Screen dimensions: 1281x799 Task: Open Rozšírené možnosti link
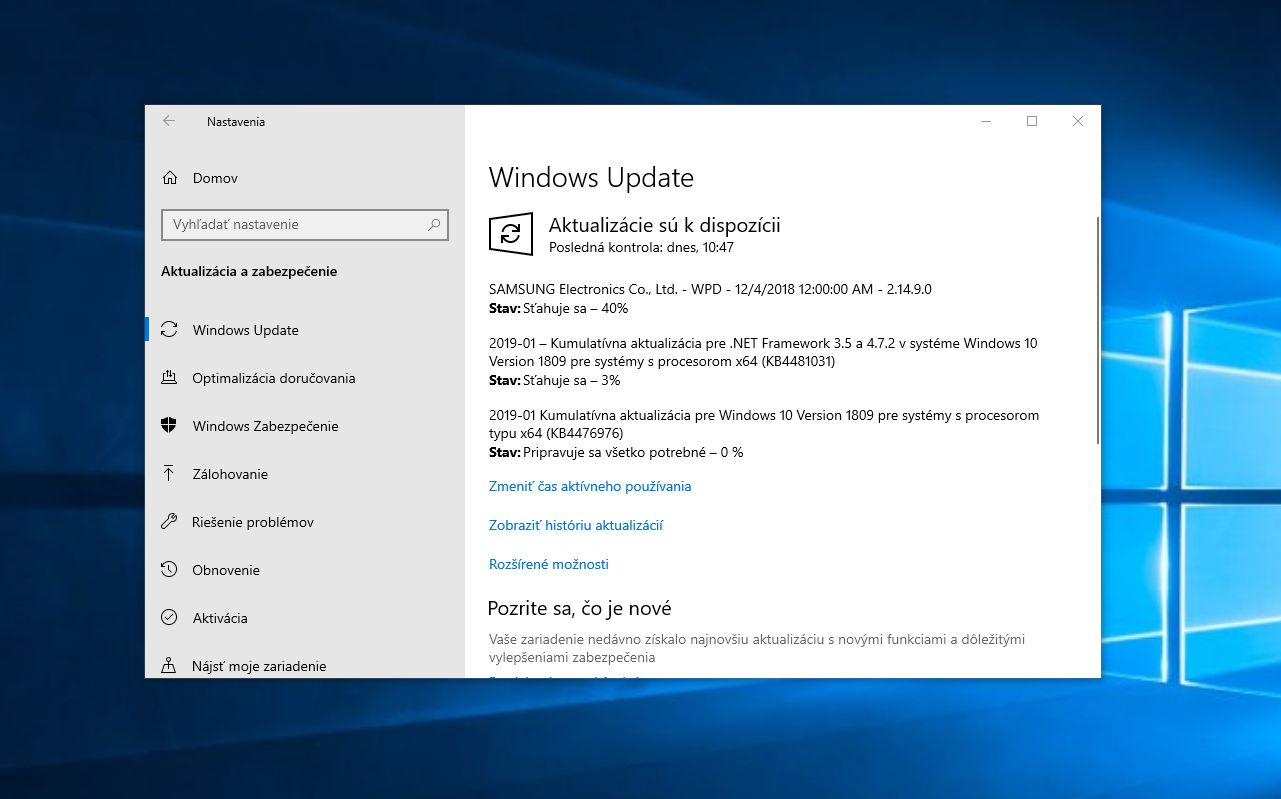coord(549,564)
